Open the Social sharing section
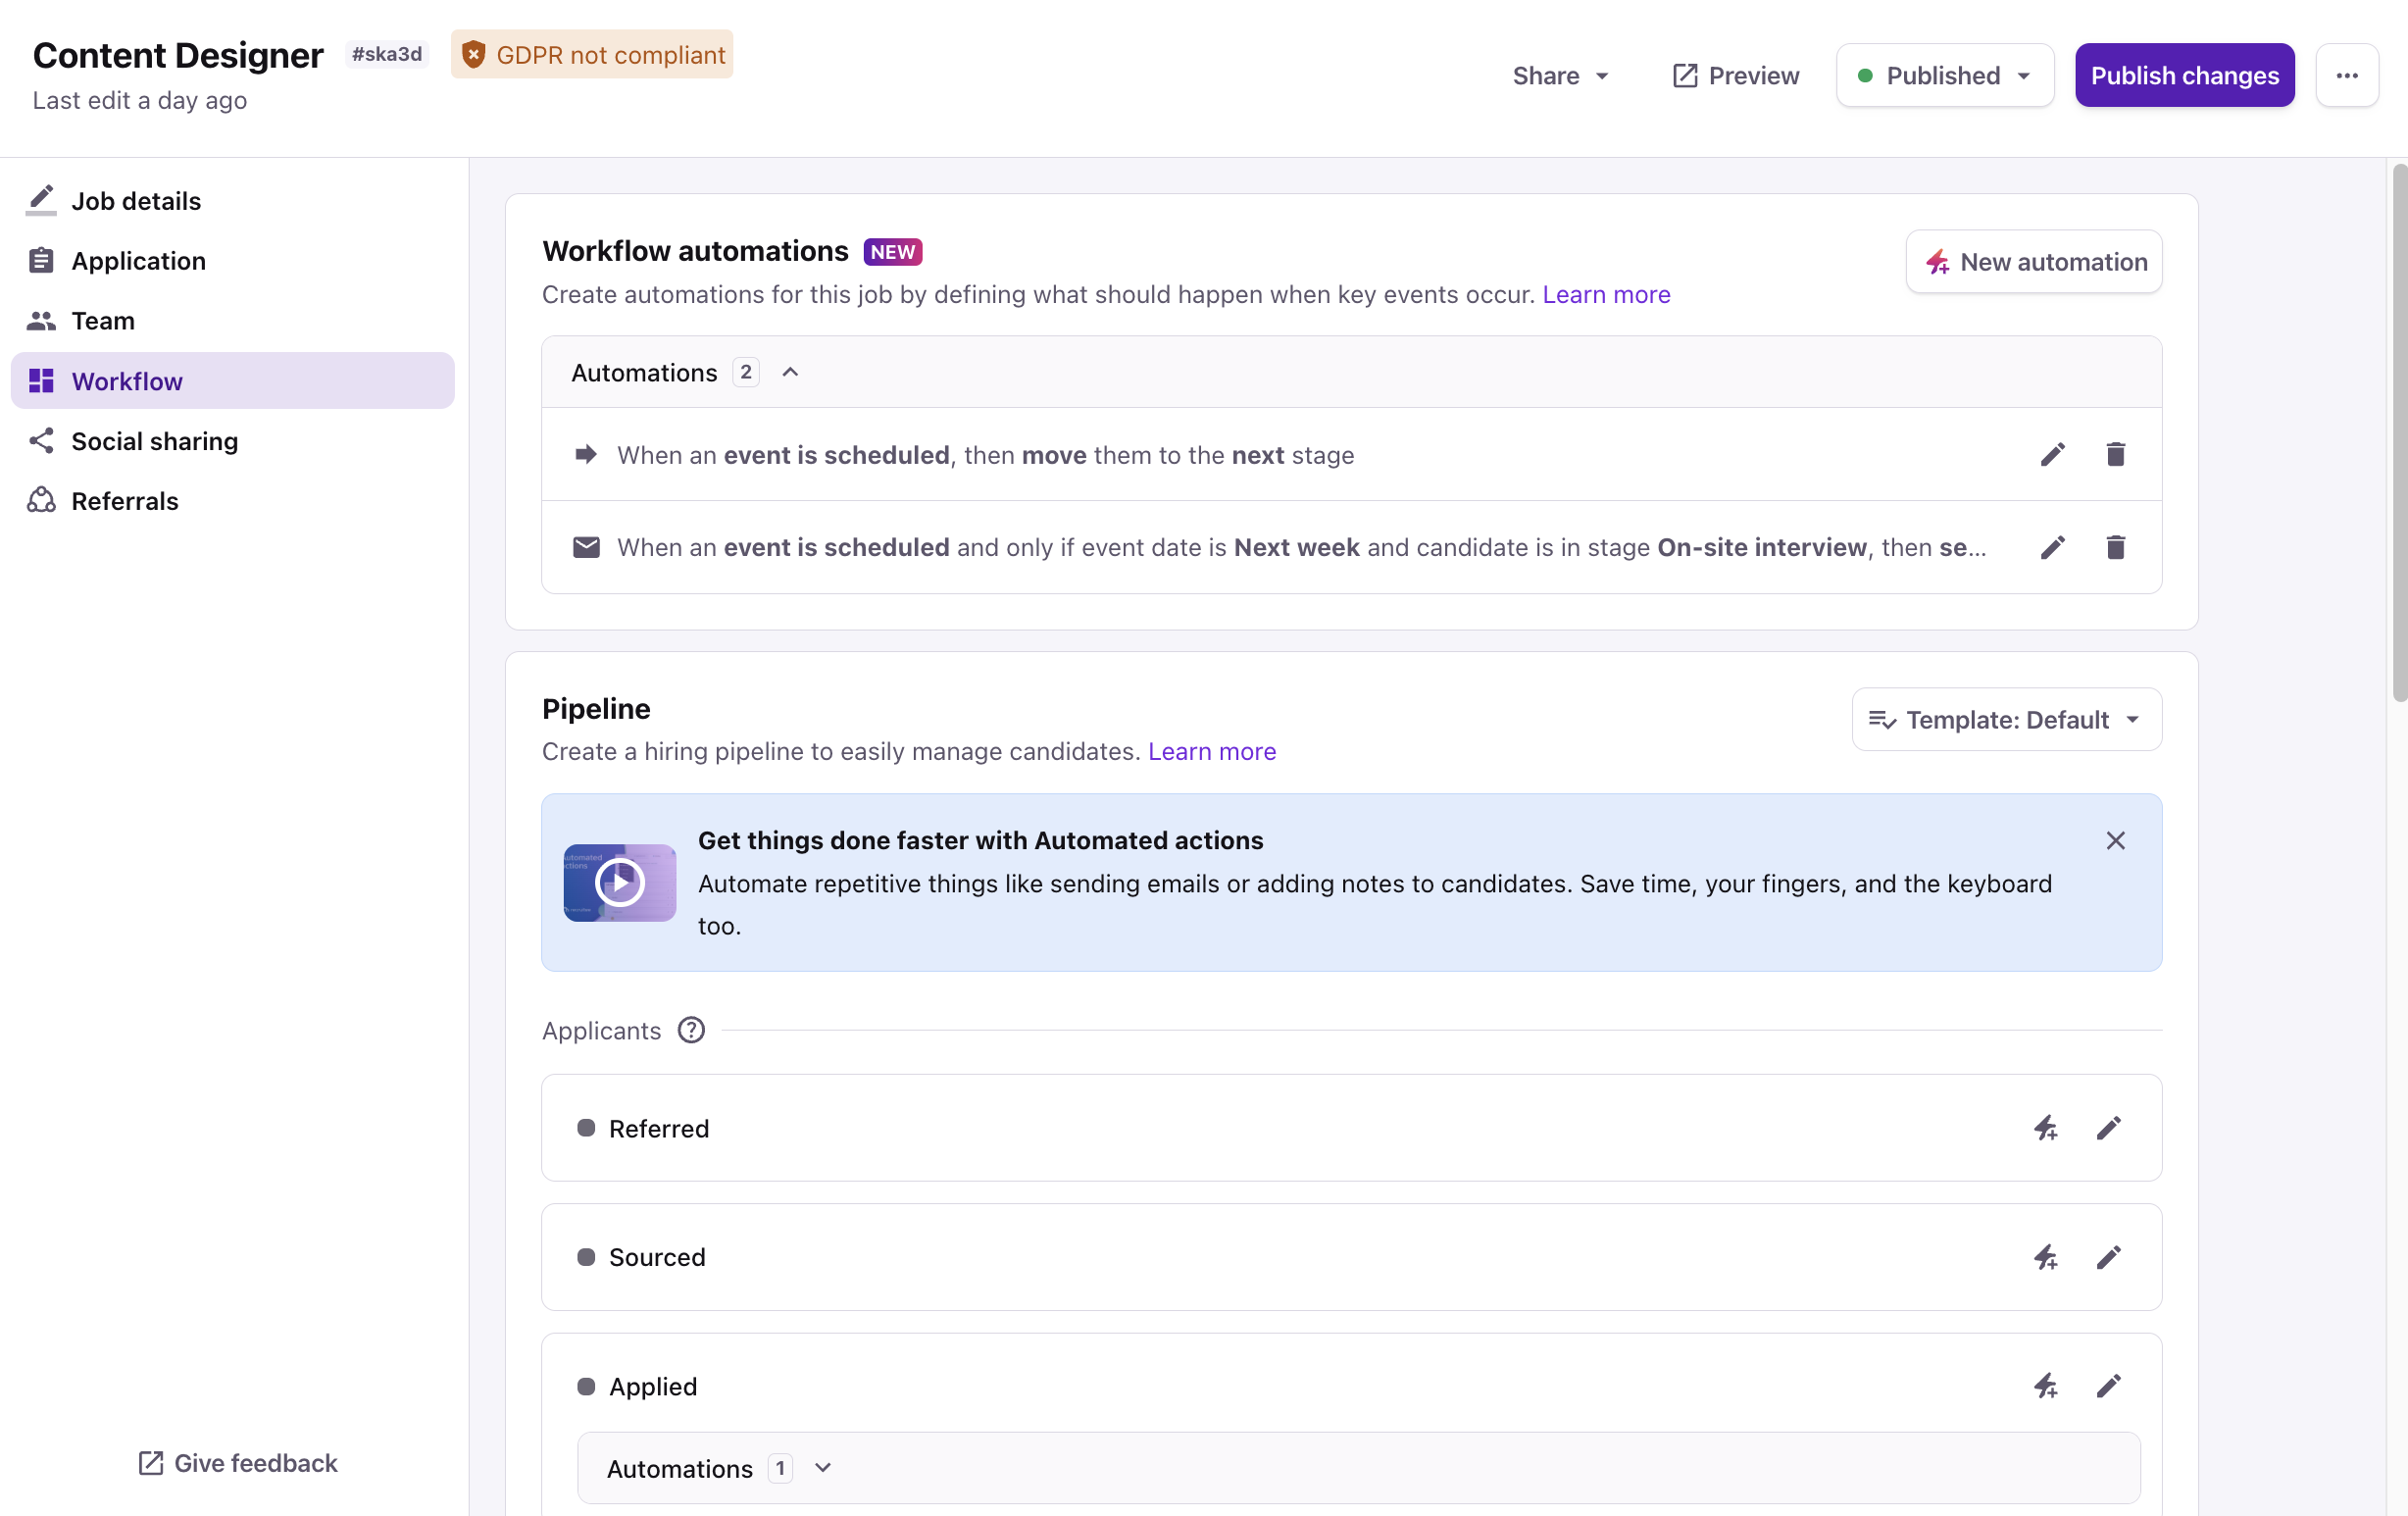2408x1516 pixels. (x=154, y=441)
